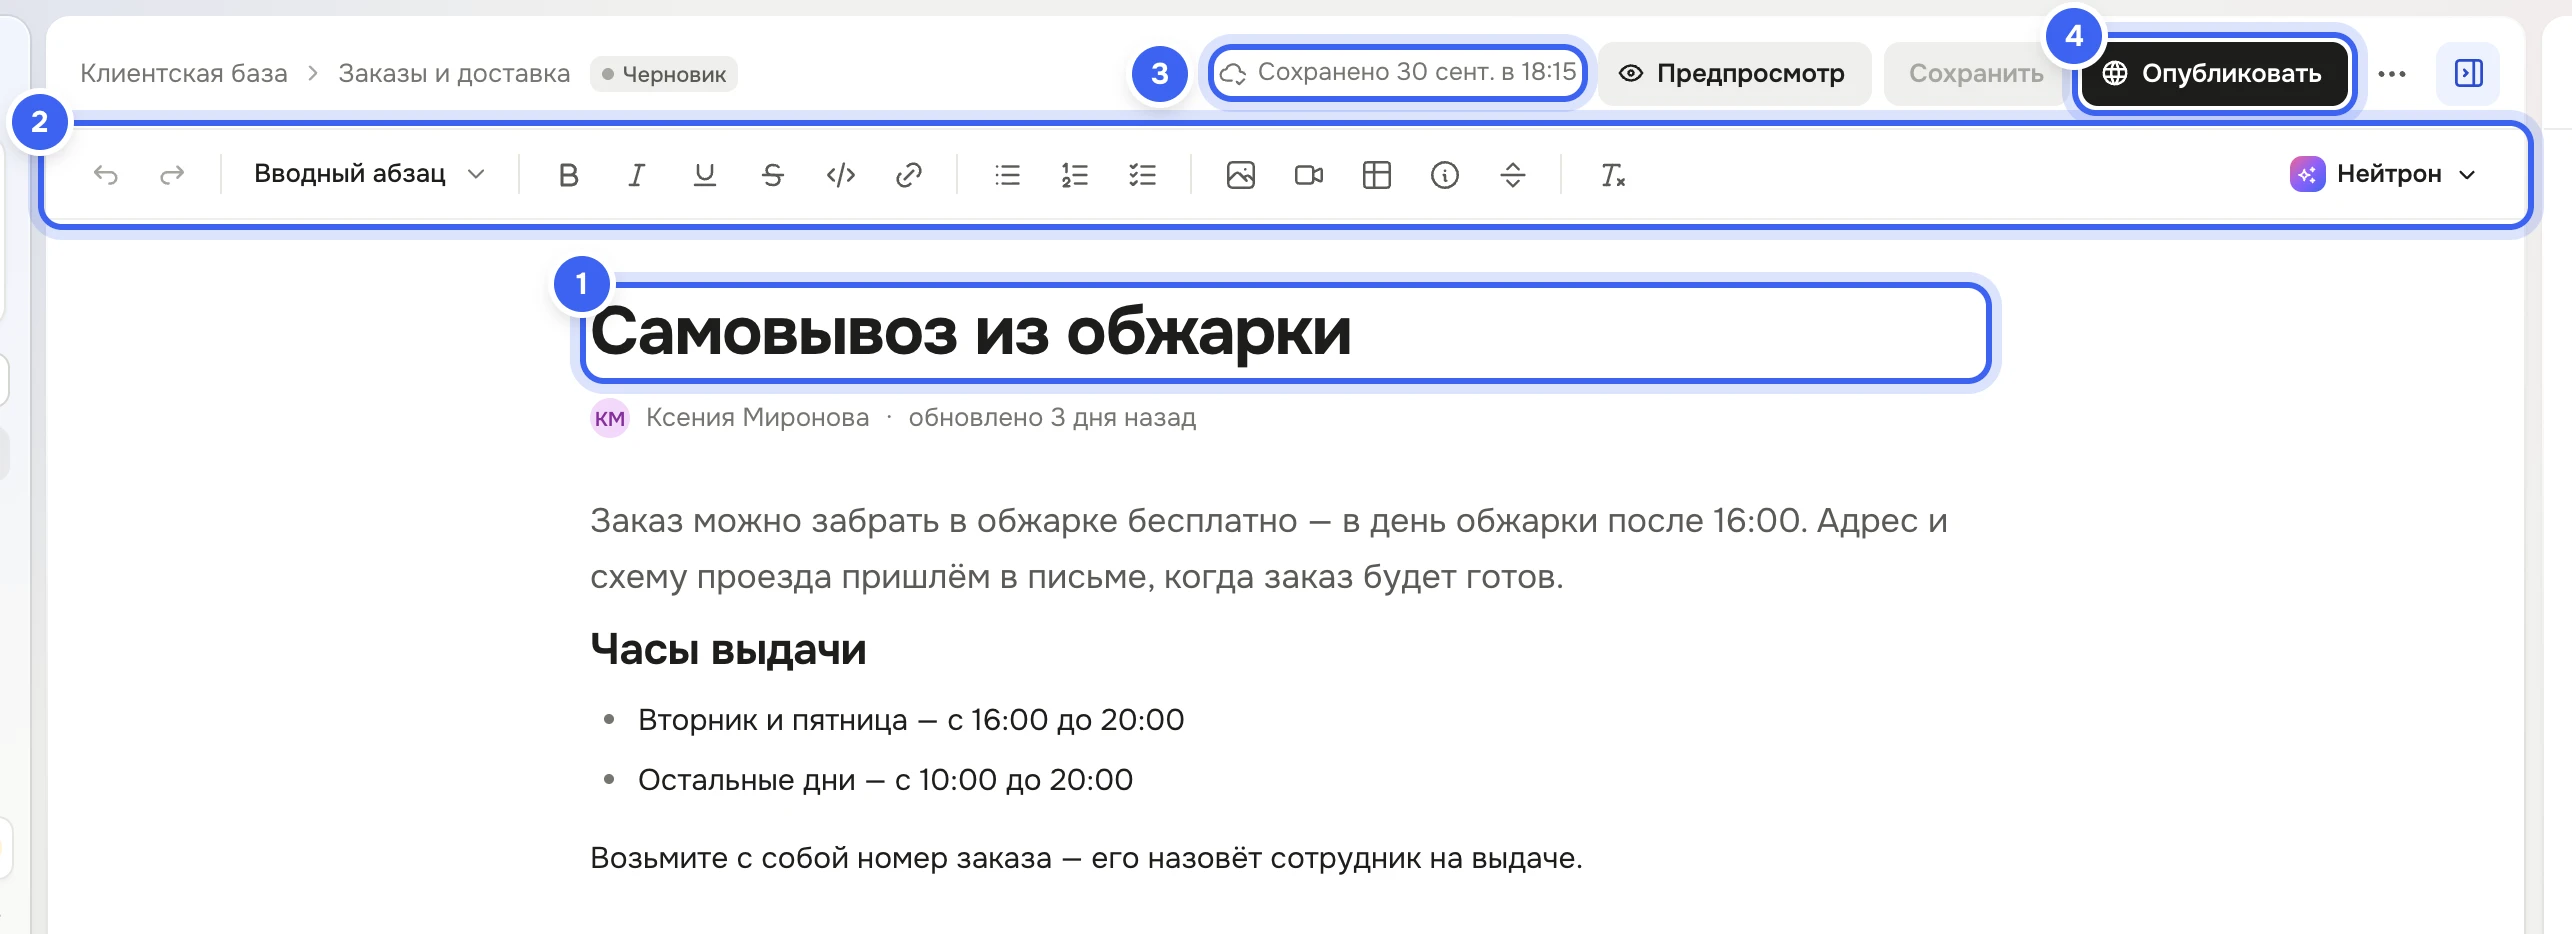Click the Черновик status badge

(664, 74)
